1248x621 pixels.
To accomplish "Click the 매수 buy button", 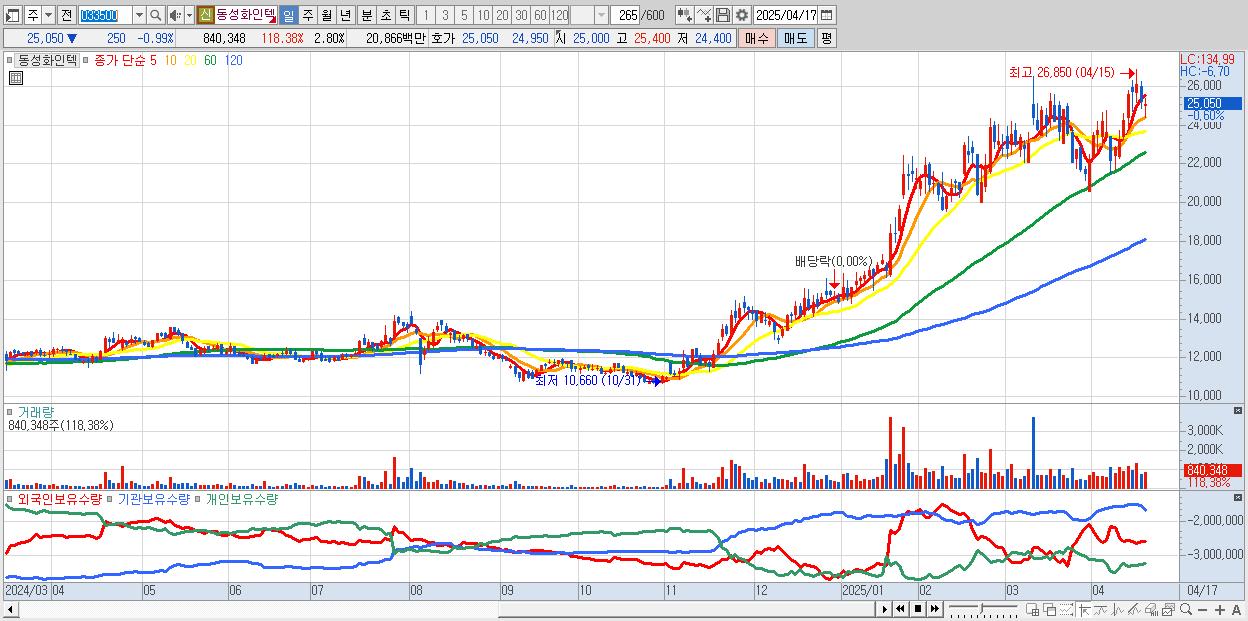I will [757, 38].
